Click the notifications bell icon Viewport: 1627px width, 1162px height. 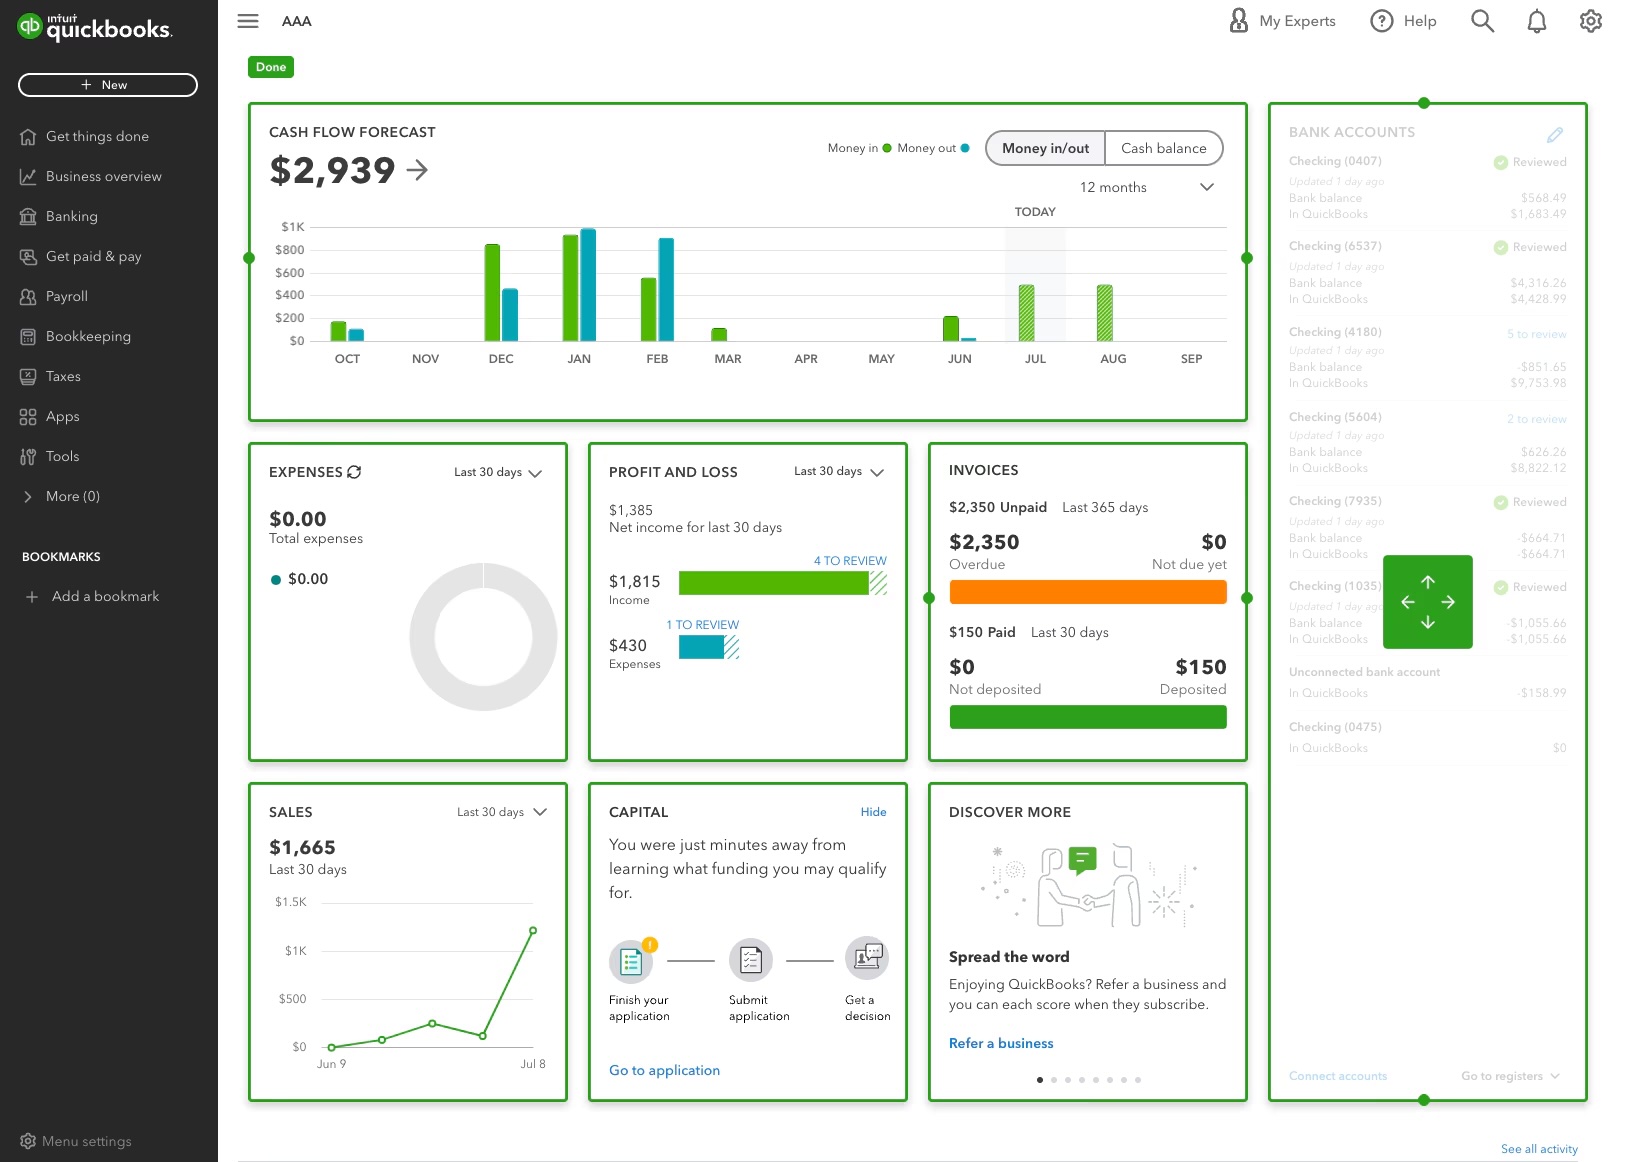click(x=1538, y=20)
